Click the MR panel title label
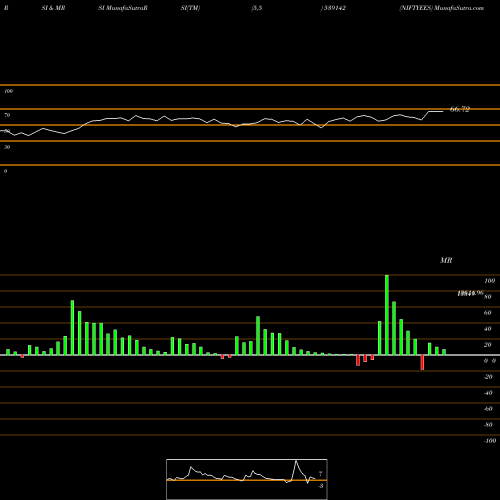Screen dimensions: 500x500 446,260
